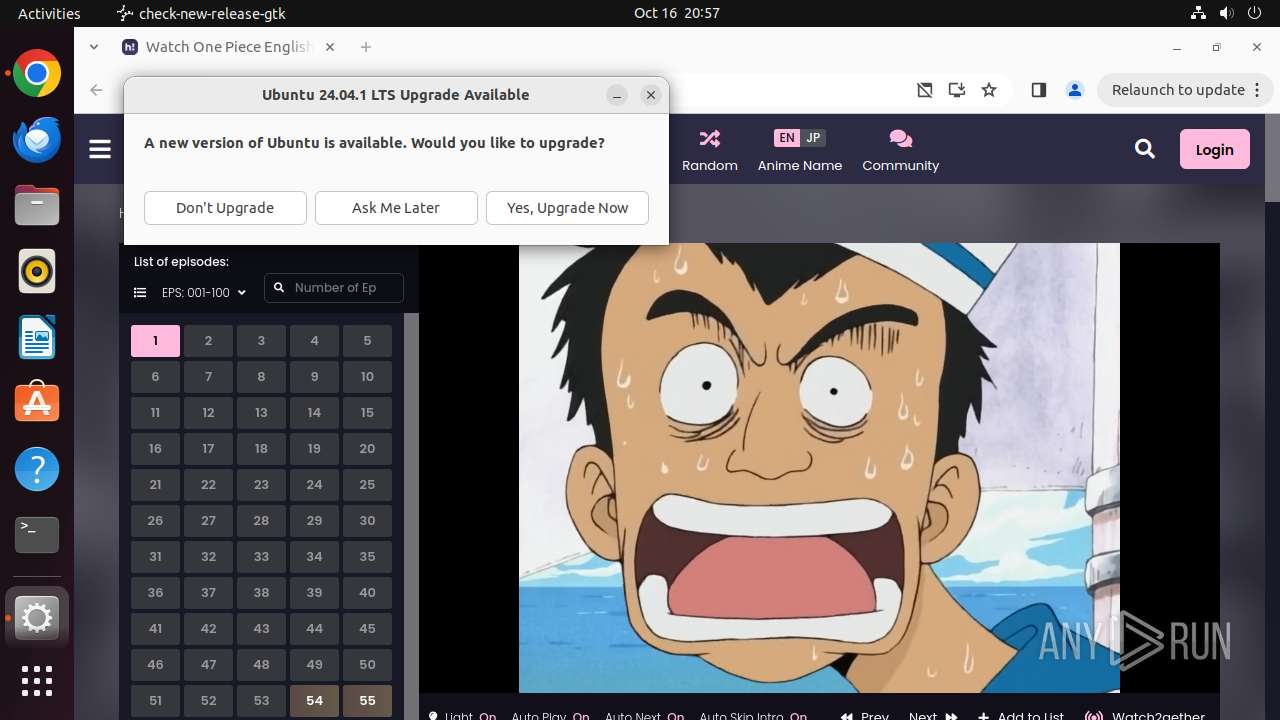Toggle the Auto Play setting
Screen dimensions: 1280x720
(550, 715)
